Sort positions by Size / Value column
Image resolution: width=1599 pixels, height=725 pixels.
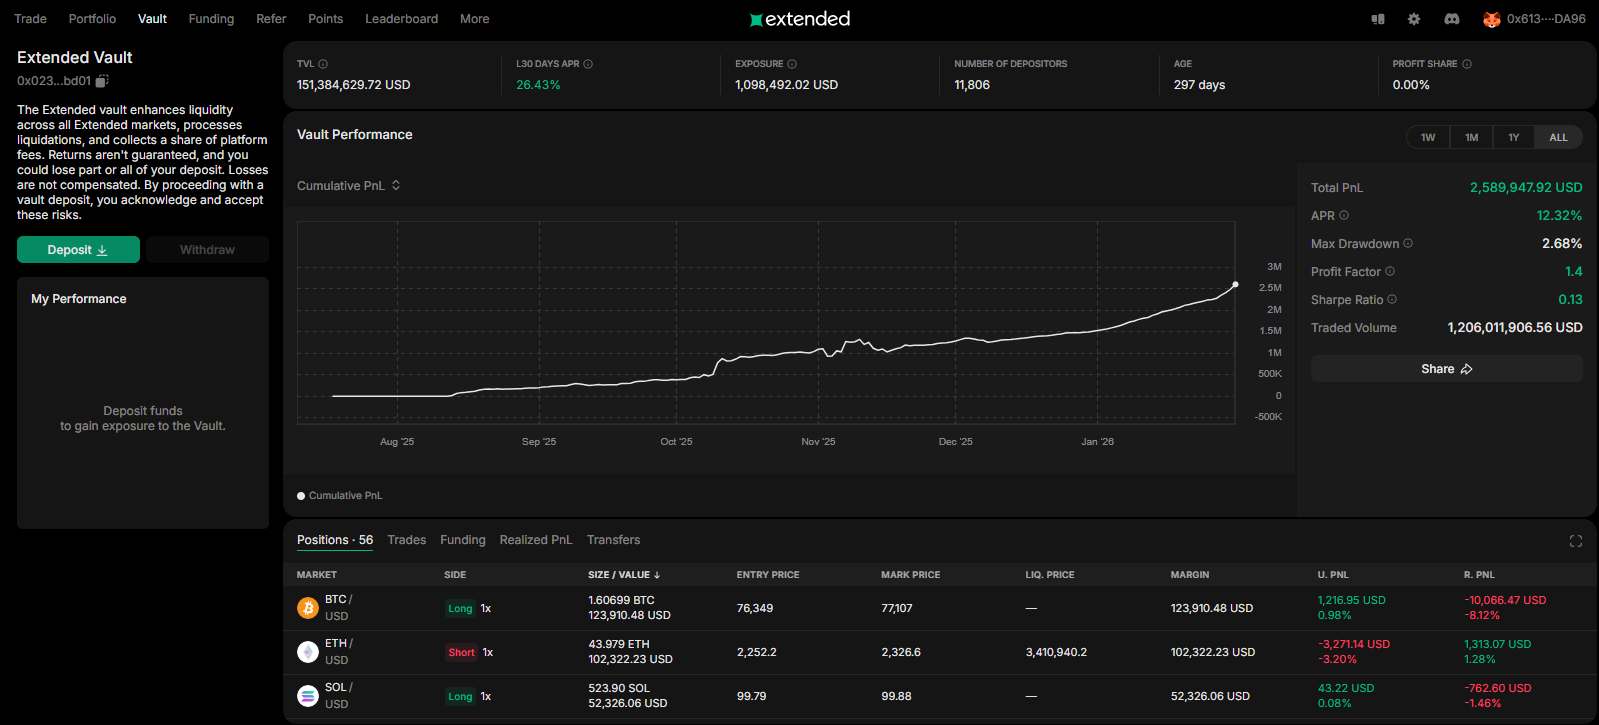624,575
